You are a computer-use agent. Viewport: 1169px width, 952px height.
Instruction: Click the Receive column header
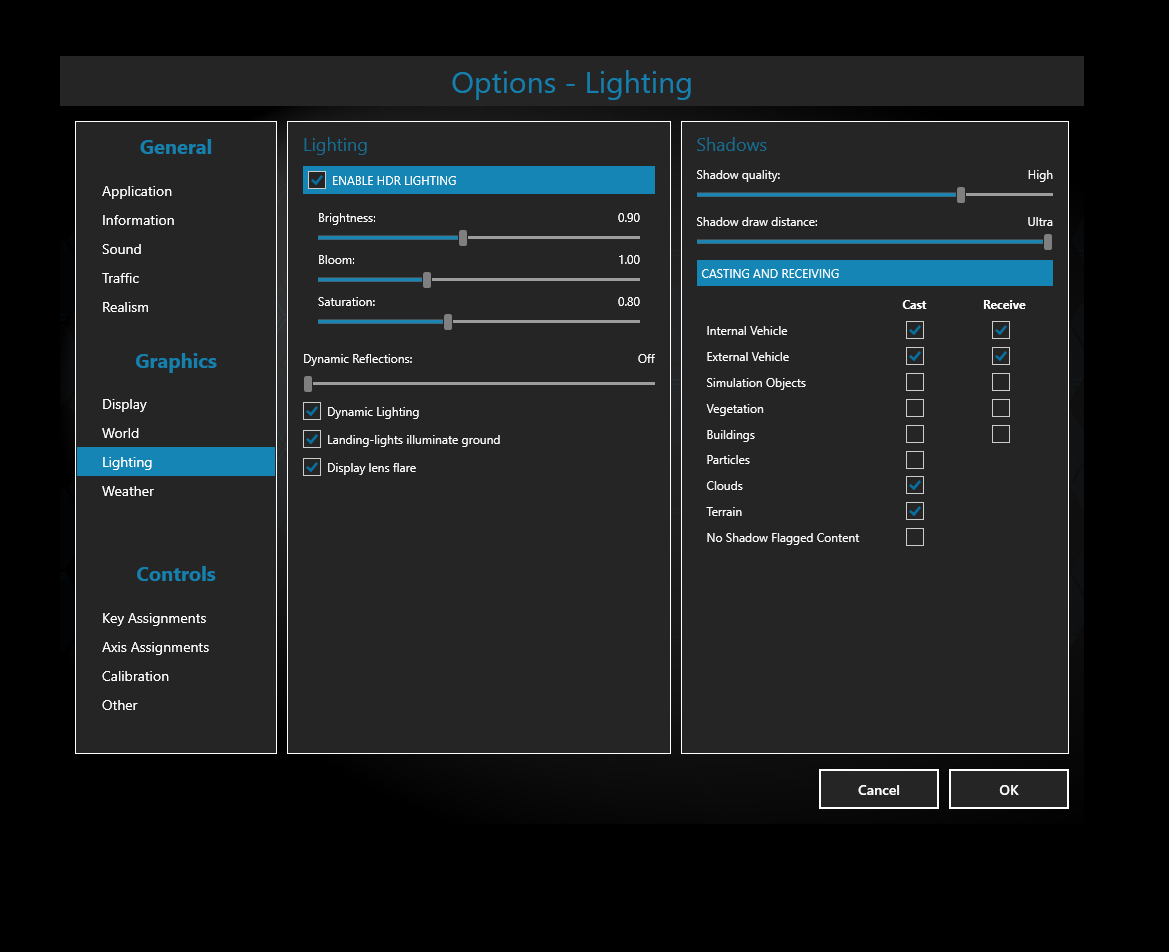[x=1003, y=305]
